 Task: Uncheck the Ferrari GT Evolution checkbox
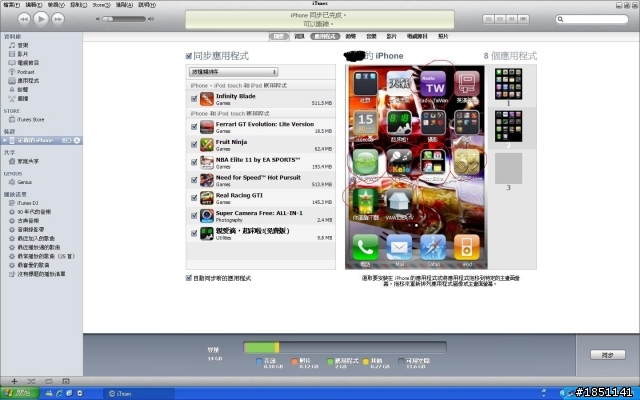tap(194, 127)
